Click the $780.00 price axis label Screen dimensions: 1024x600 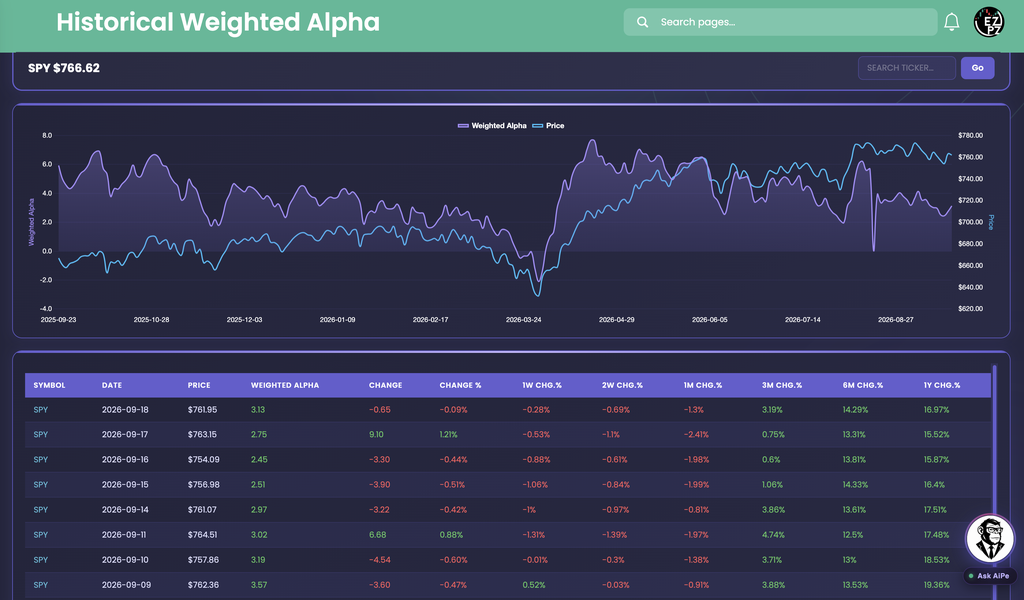coord(970,136)
